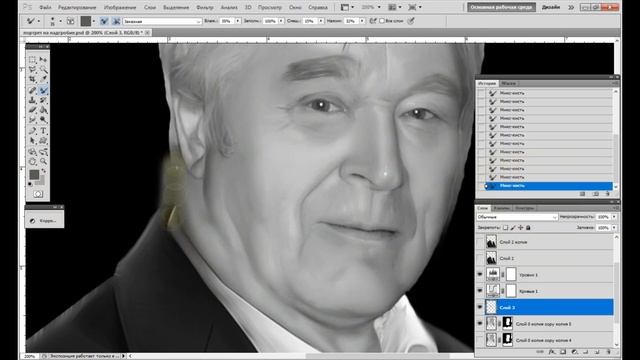Select the 3D Rotate tool
The height and width of the screenshot is (360, 640).
pos(33,152)
